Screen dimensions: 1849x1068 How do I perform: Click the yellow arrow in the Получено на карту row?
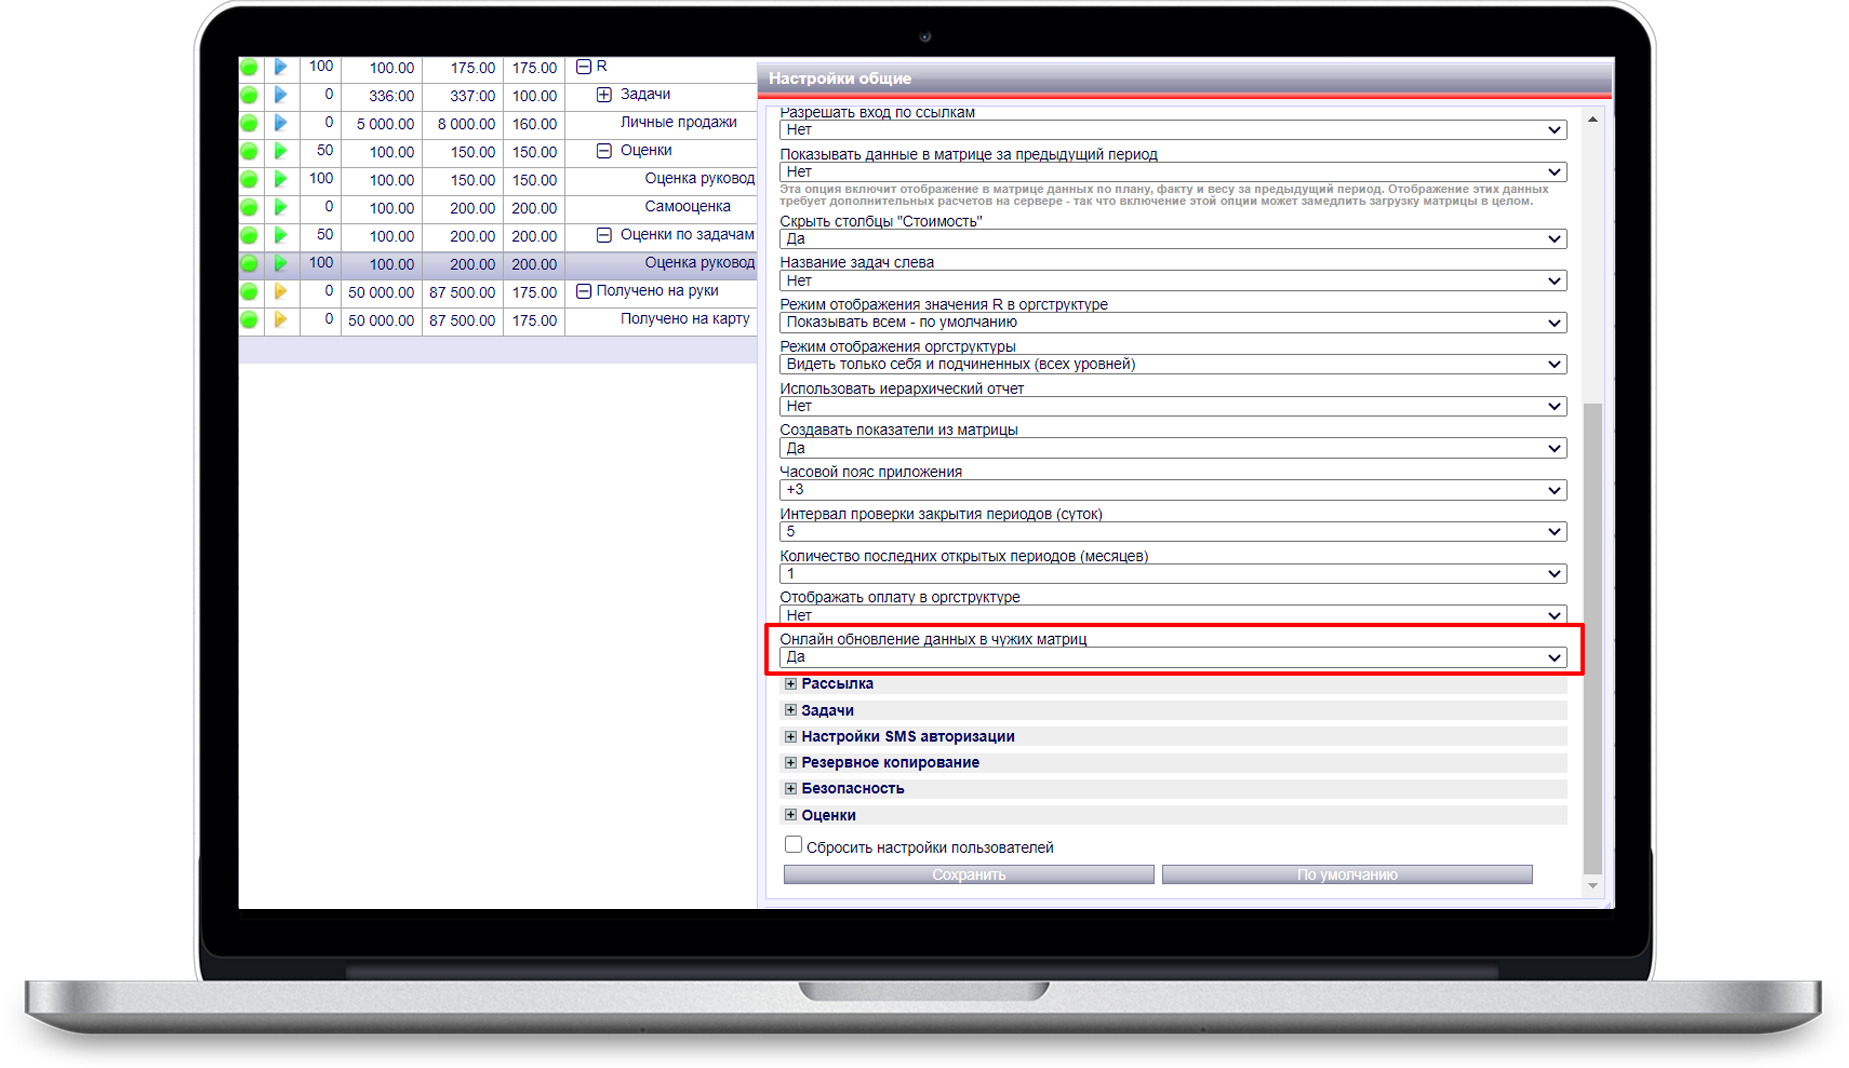pyautogui.click(x=281, y=320)
